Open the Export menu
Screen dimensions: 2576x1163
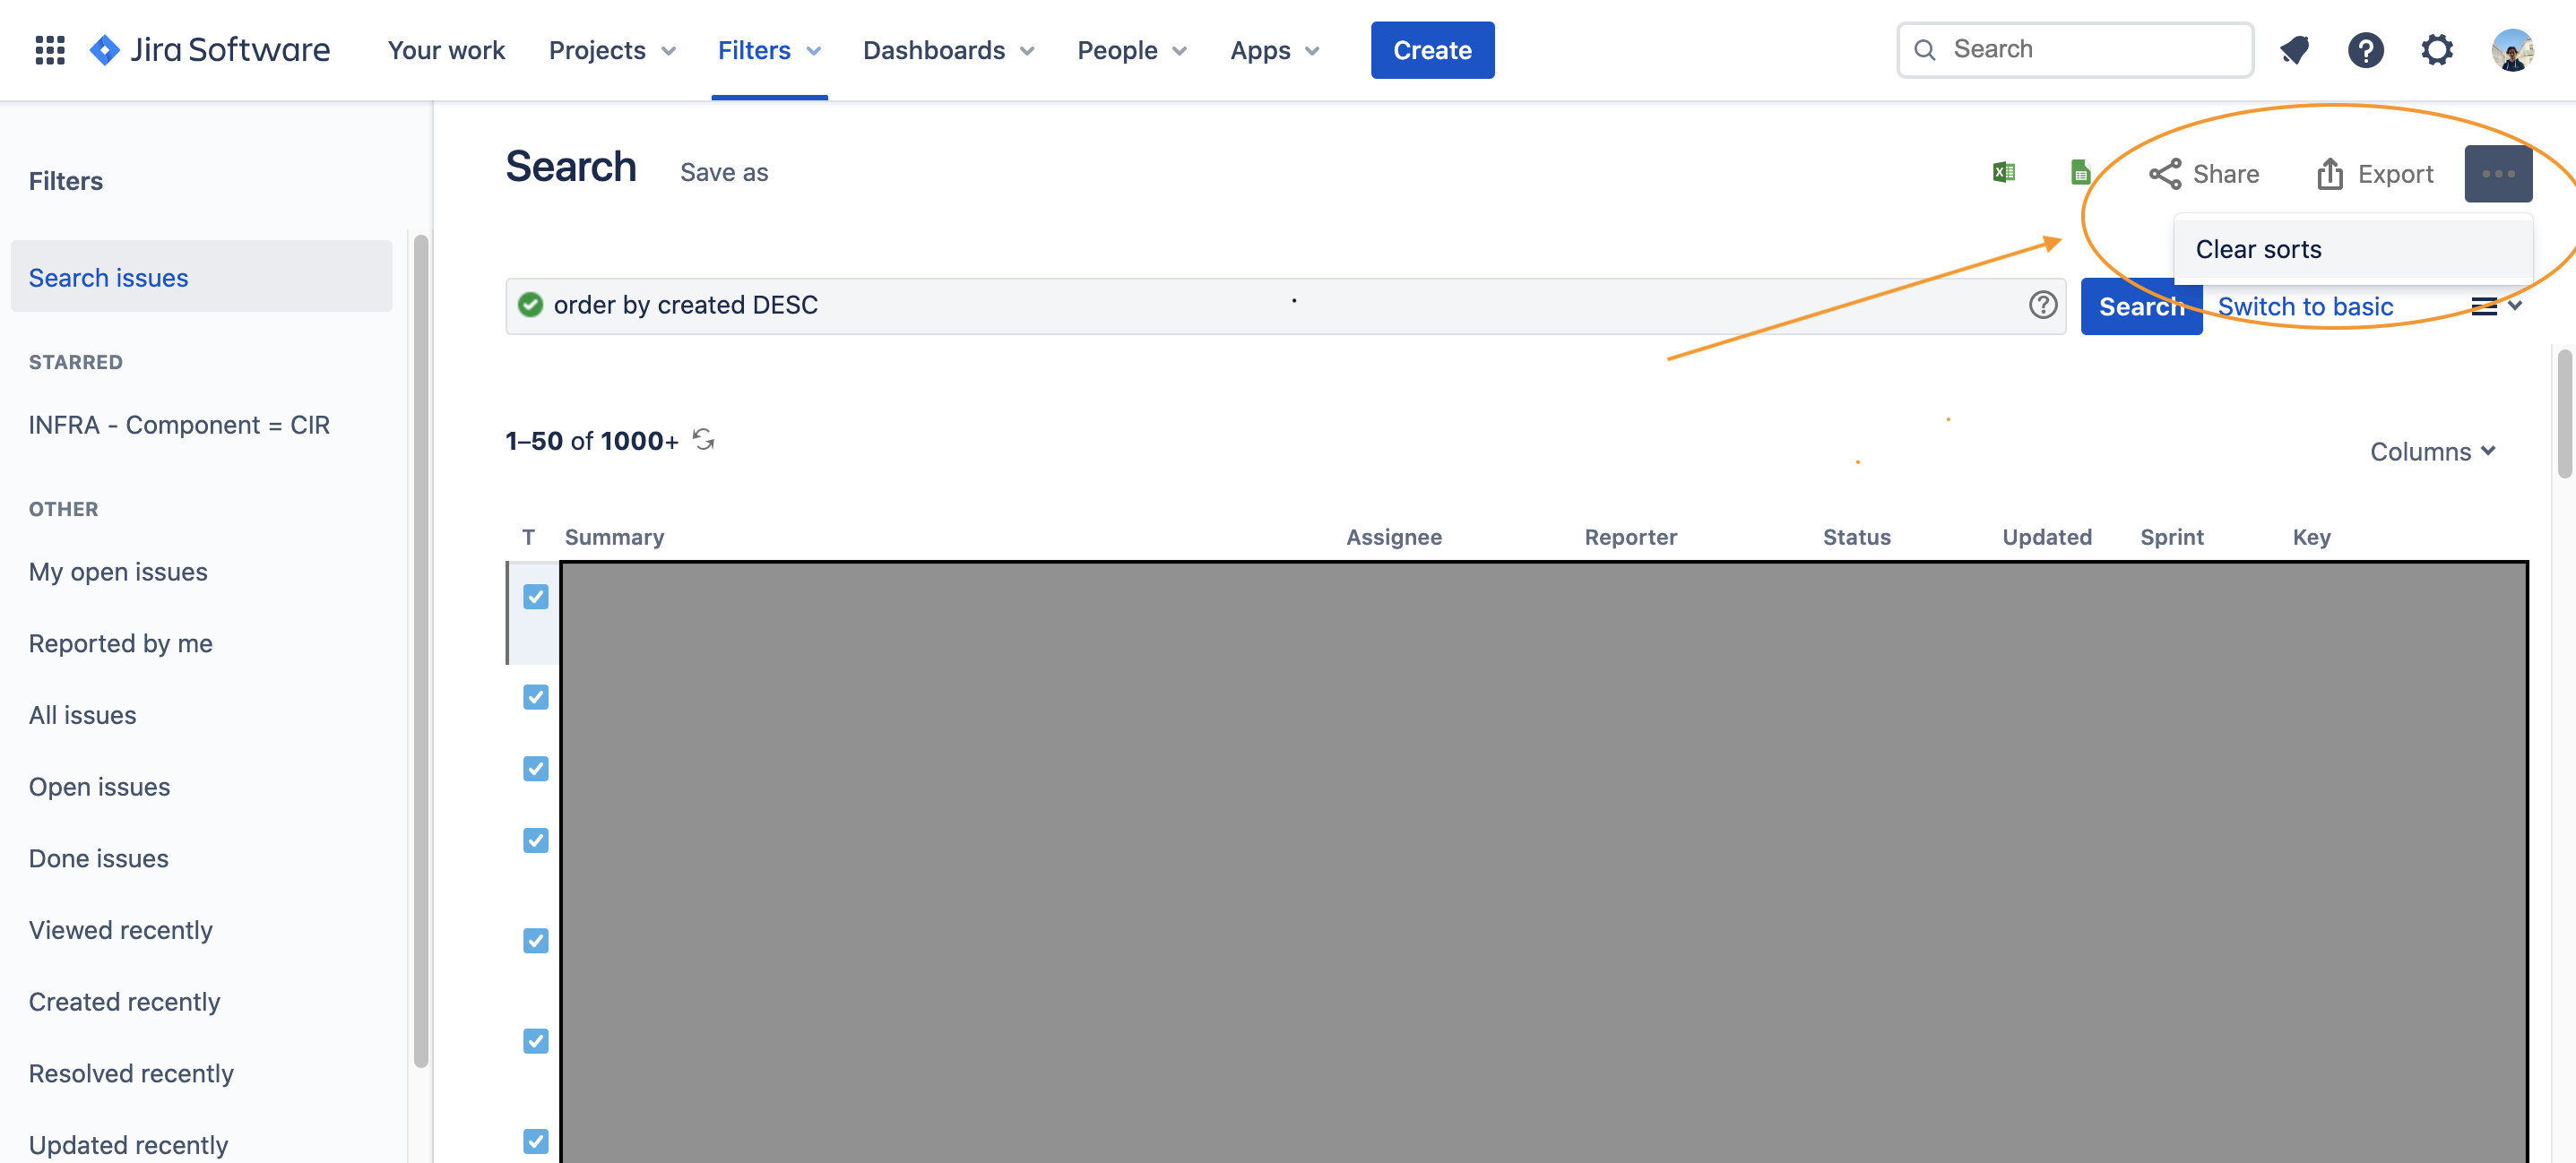[x=2375, y=174]
